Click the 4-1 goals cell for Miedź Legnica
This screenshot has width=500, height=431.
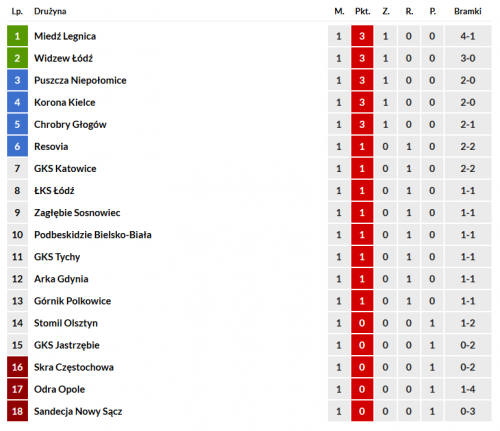pos(468,36)
